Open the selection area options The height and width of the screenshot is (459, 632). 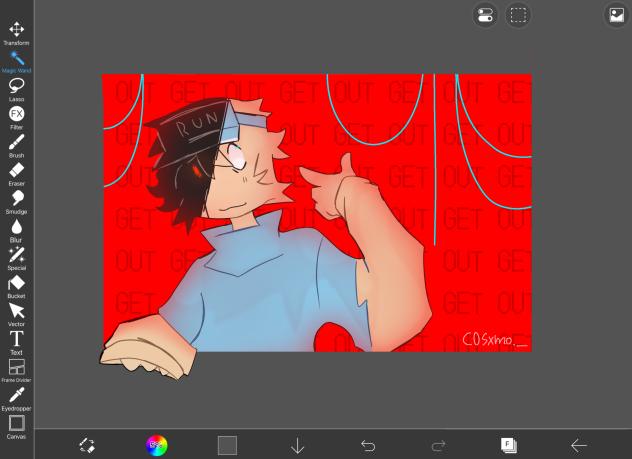click(518, 16)
